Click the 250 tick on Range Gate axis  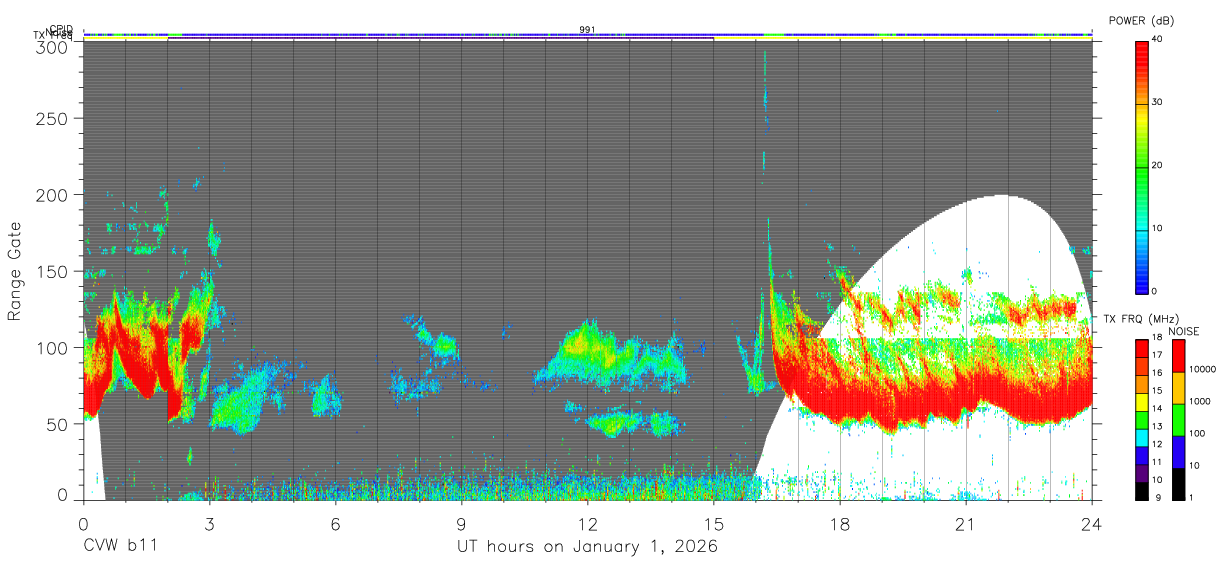(x=53, y=118)
